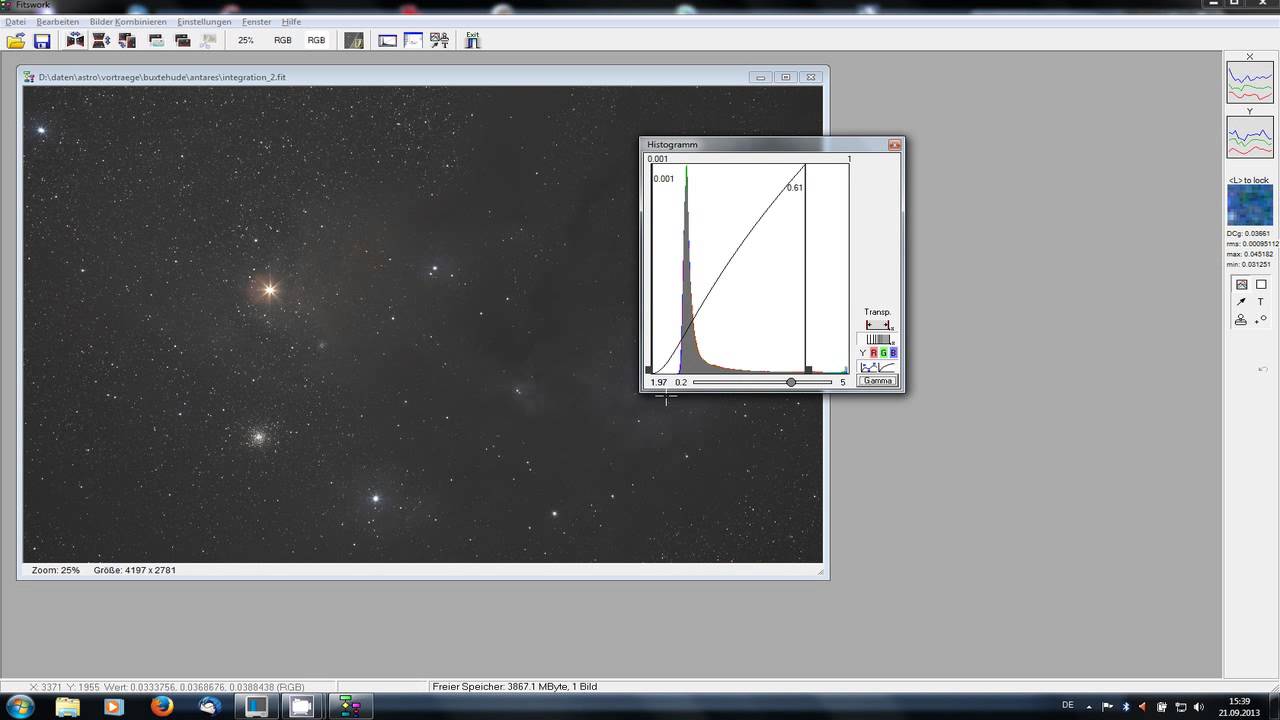Viewport: 1280px width, 720px height.
Task: Save the image with the floppy disk icon
Action: (42, 41)
